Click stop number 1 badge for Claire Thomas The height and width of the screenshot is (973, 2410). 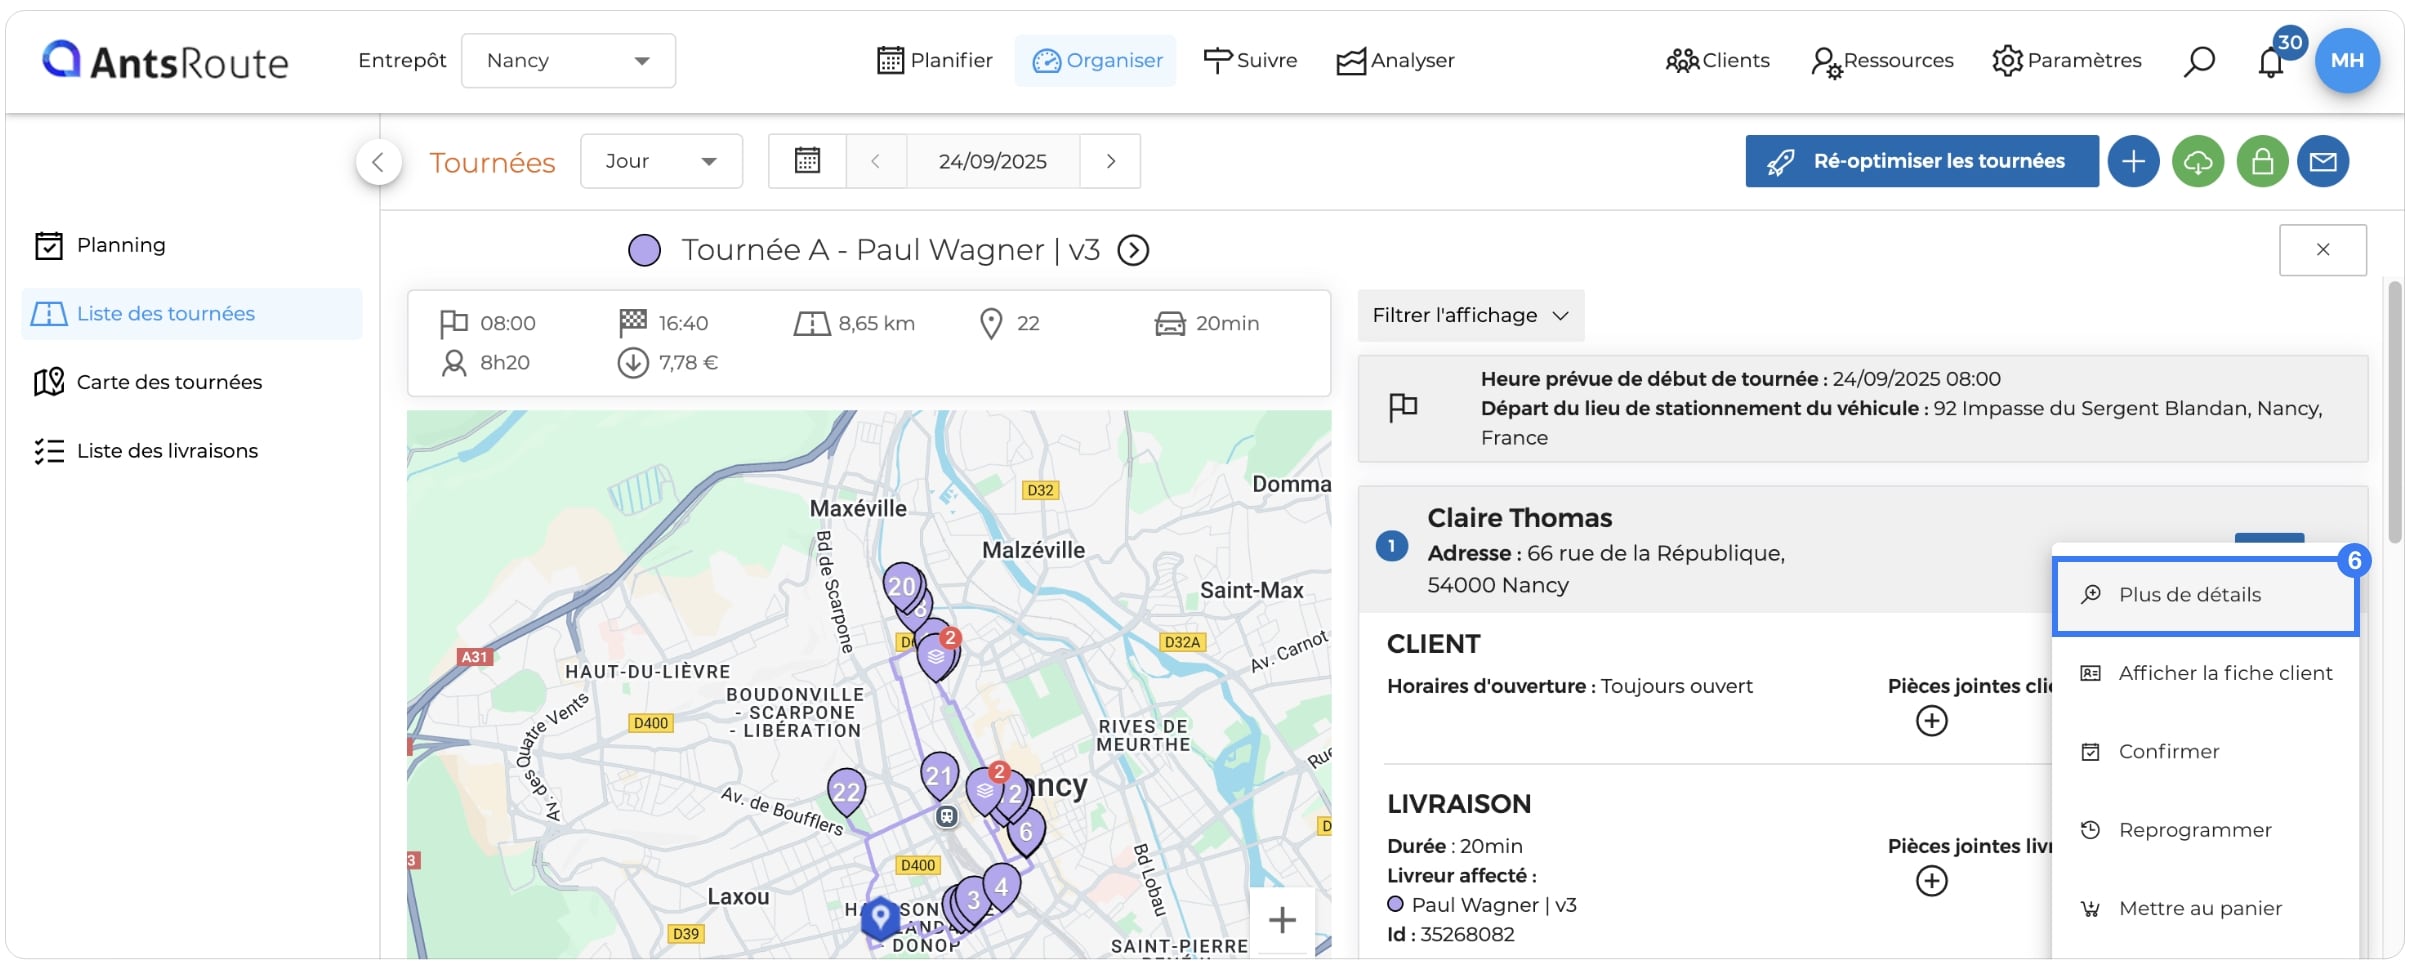click(x=1392, y=546)
